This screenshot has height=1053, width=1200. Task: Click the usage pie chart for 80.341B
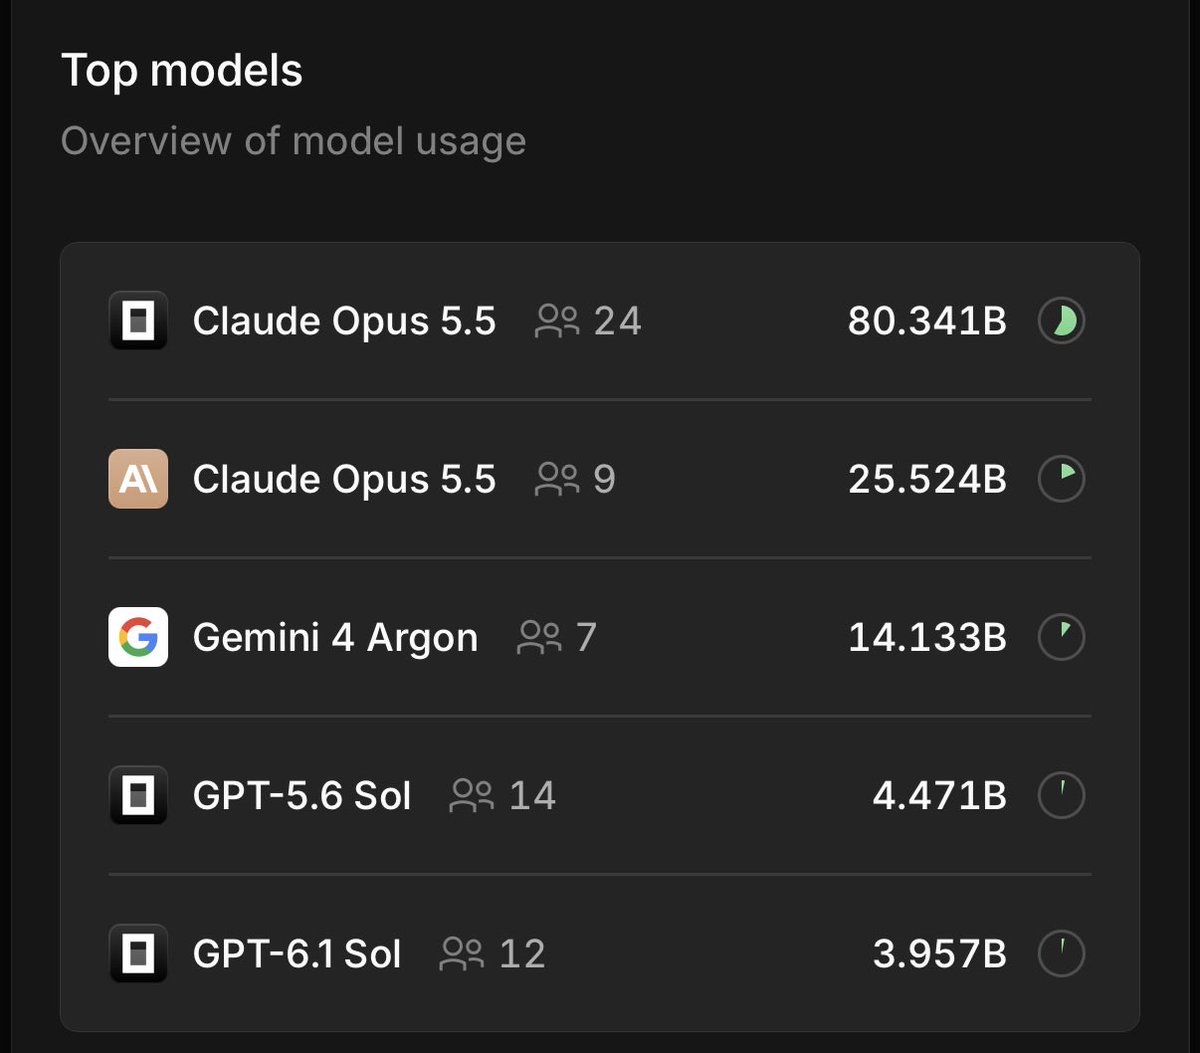[x=1061, y=321]
